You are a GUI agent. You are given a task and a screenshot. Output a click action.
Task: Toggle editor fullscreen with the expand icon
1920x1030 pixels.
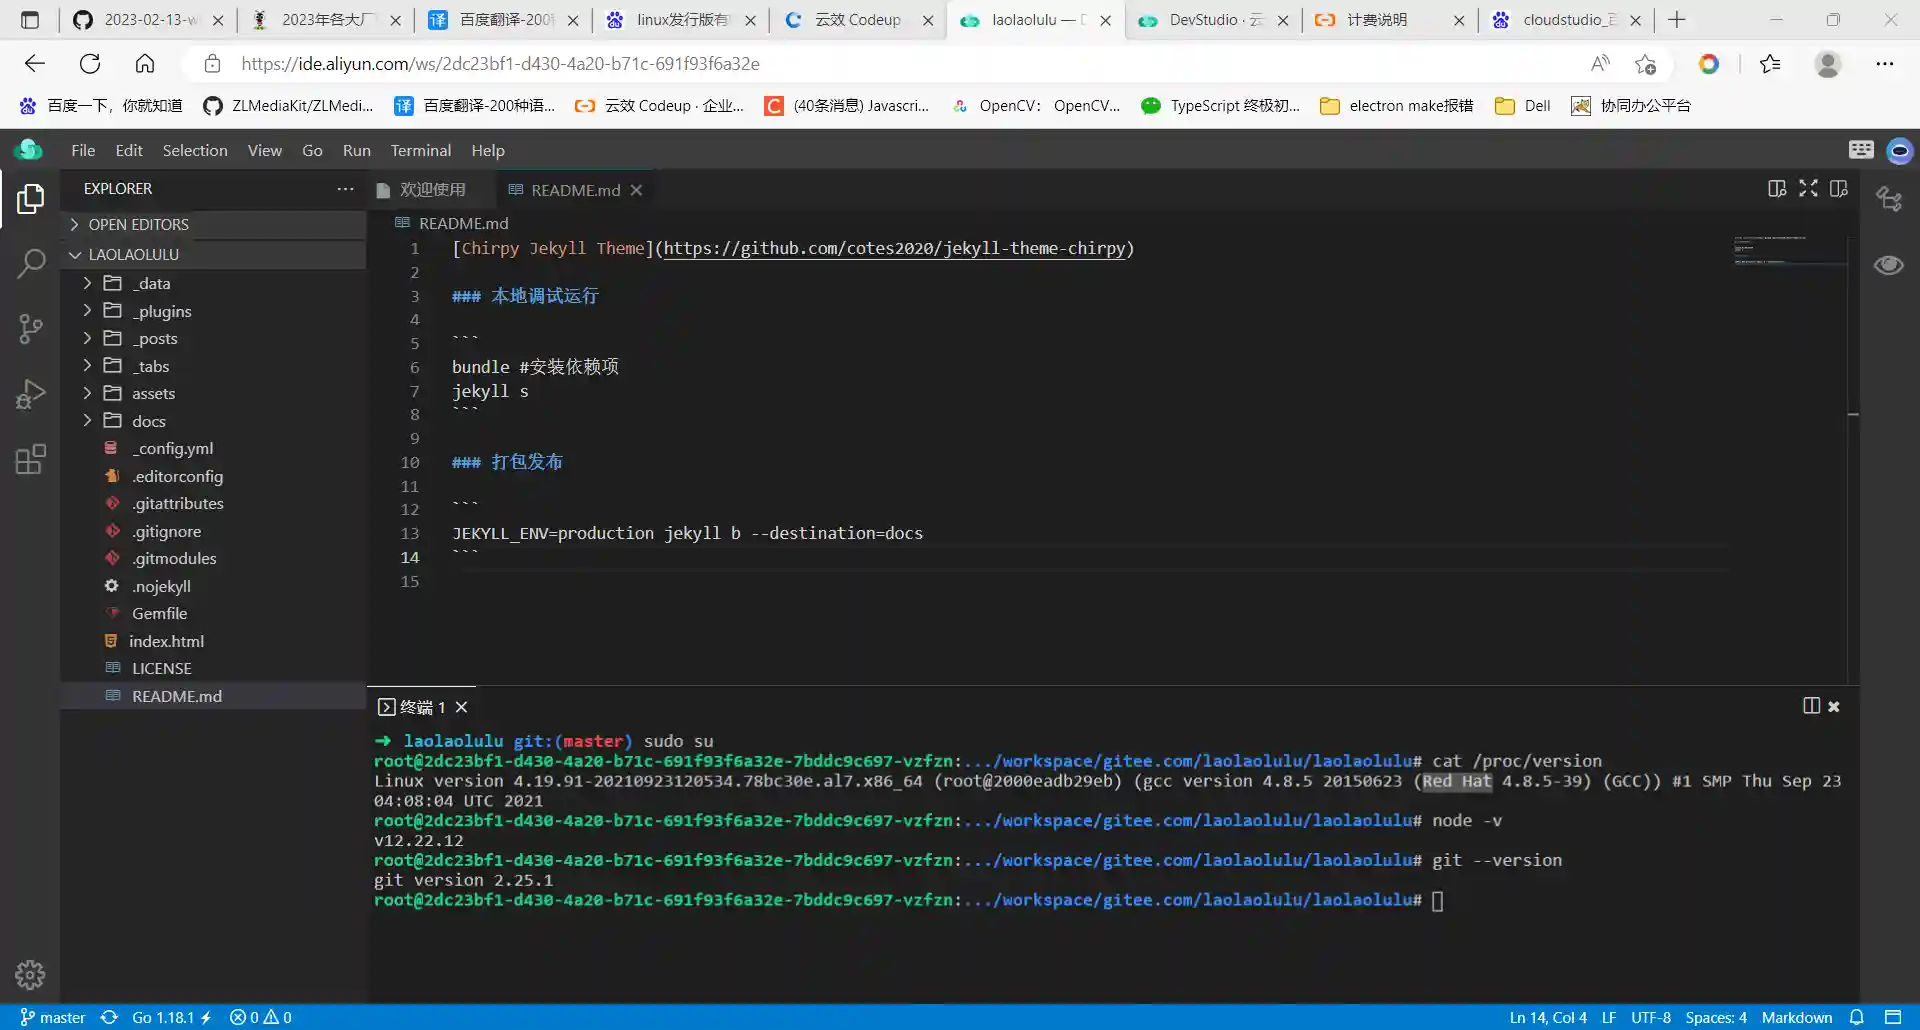(1808, 189)
